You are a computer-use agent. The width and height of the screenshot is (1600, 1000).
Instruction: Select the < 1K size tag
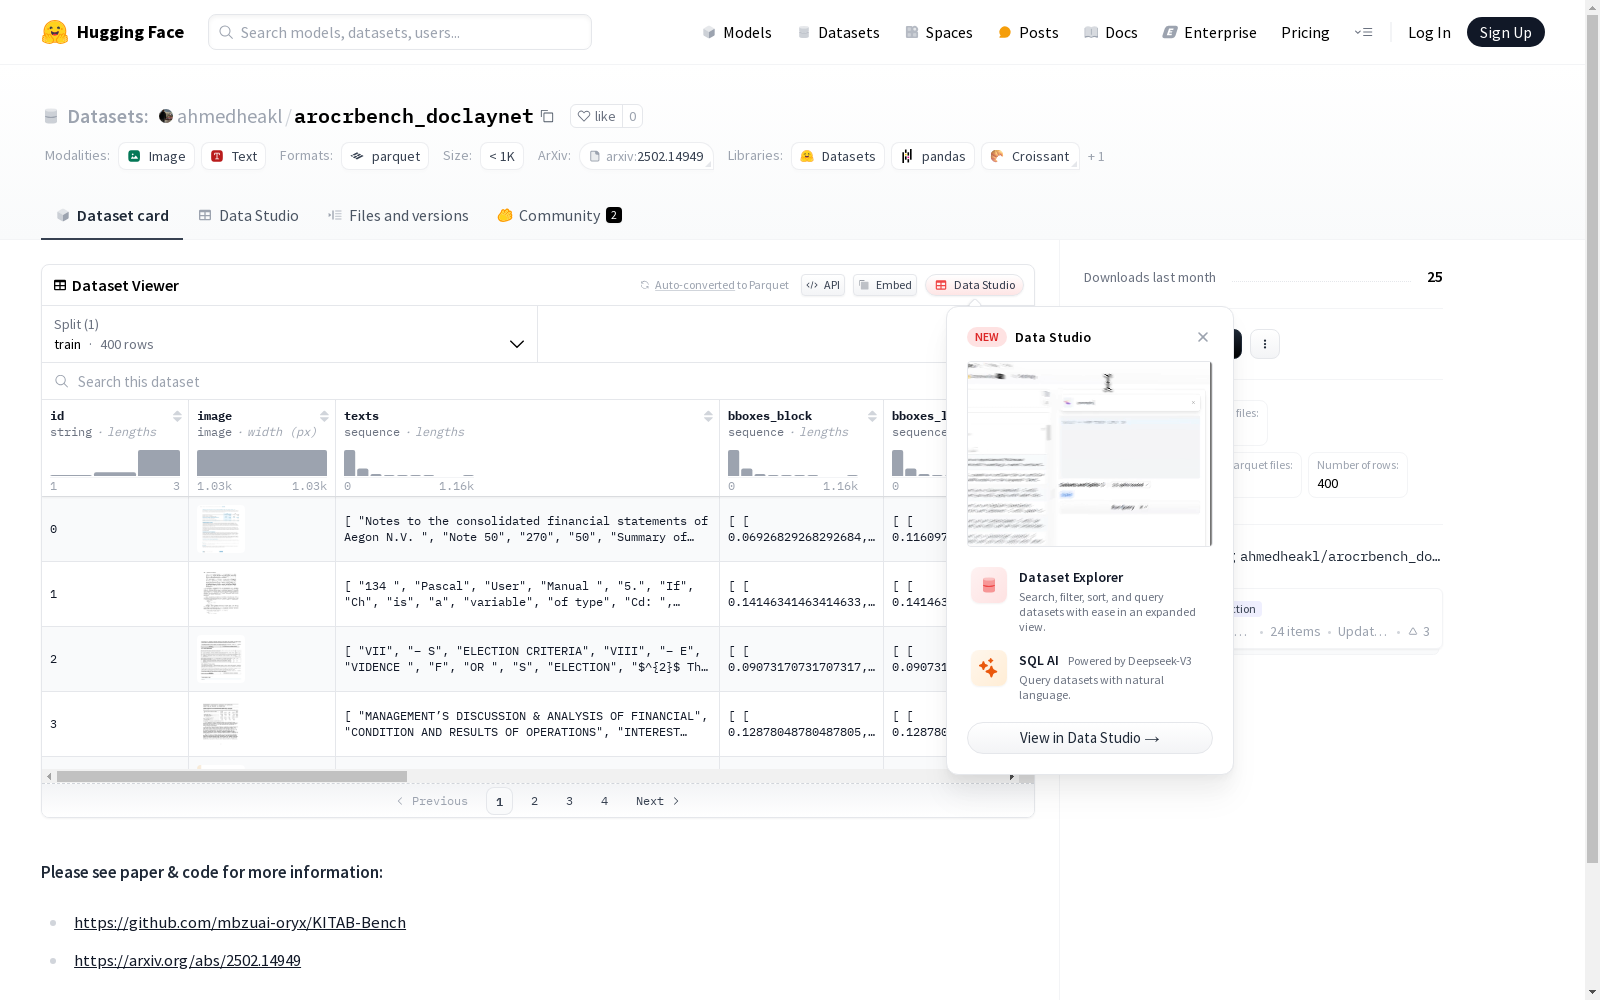tap(502, 156)
